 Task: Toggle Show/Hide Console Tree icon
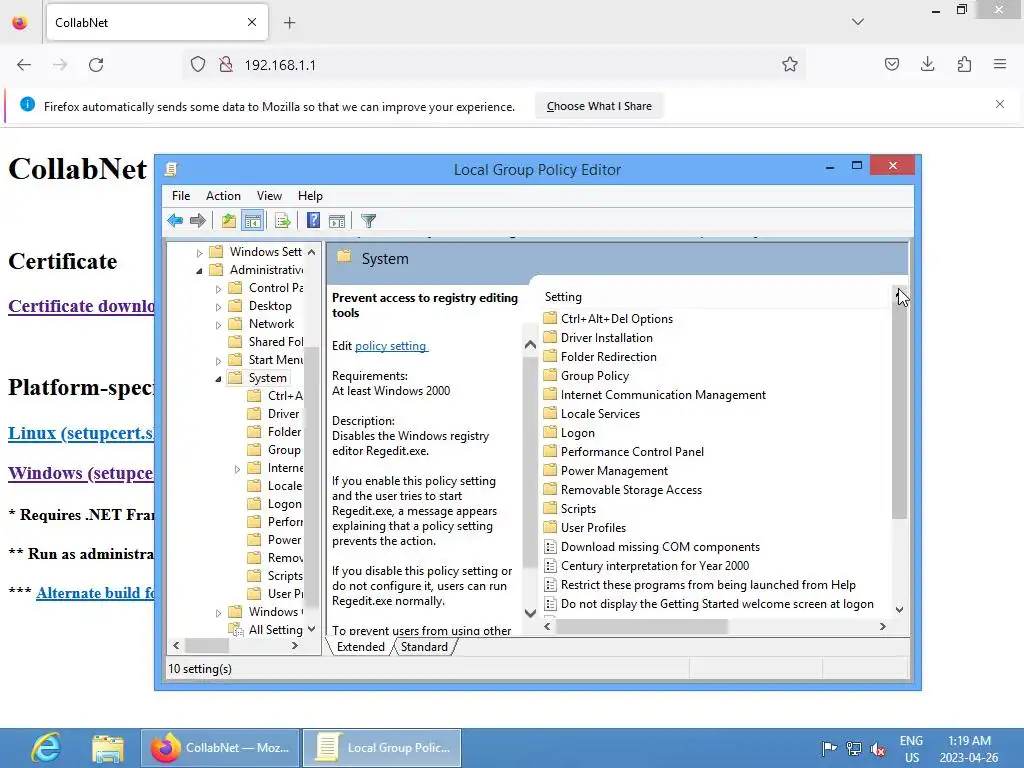pyautogui.click(x=252, y=221)
